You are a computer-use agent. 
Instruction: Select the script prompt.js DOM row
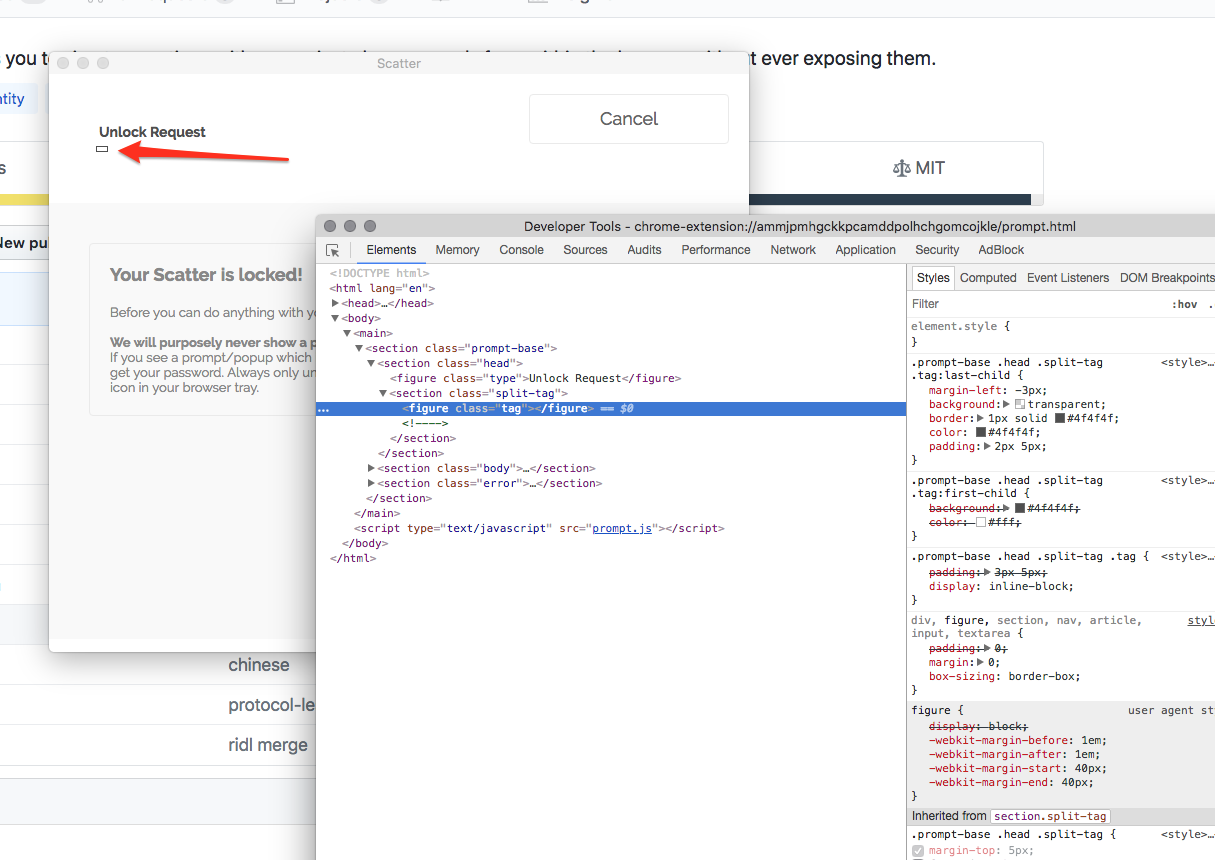tap(611, 528)
